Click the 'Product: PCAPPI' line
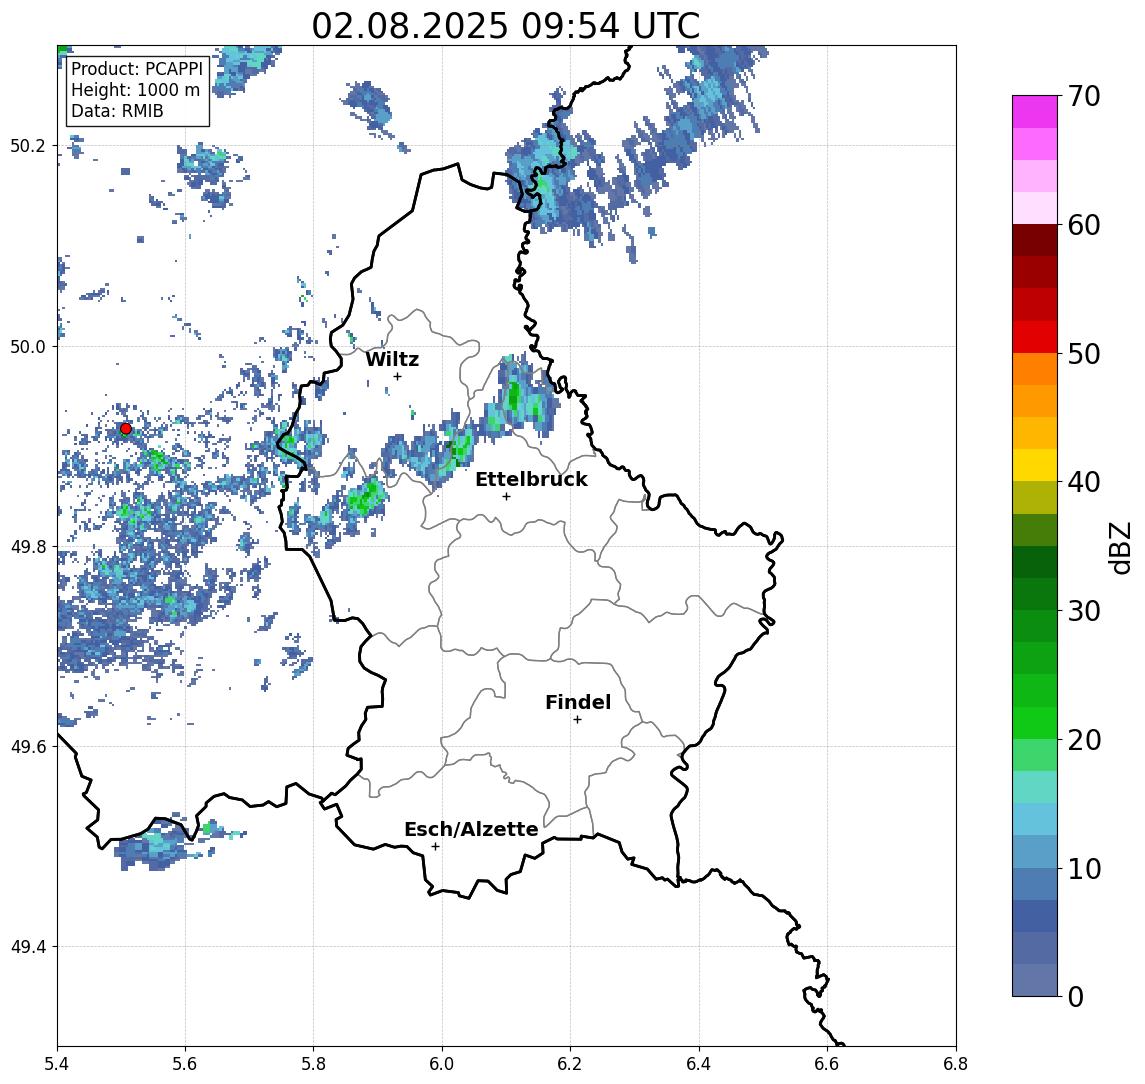The height and width of the screenshot is (1084, 1145). 137,69
